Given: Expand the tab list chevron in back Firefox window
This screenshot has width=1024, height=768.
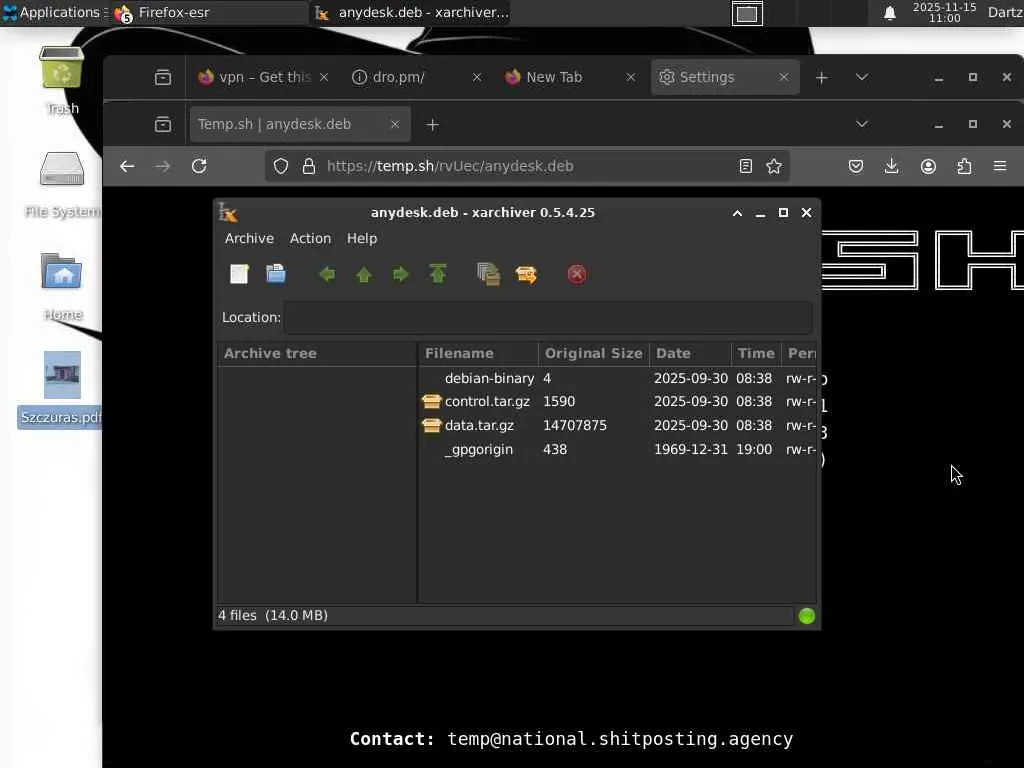Looking at the screenshot, I should 862,77.
